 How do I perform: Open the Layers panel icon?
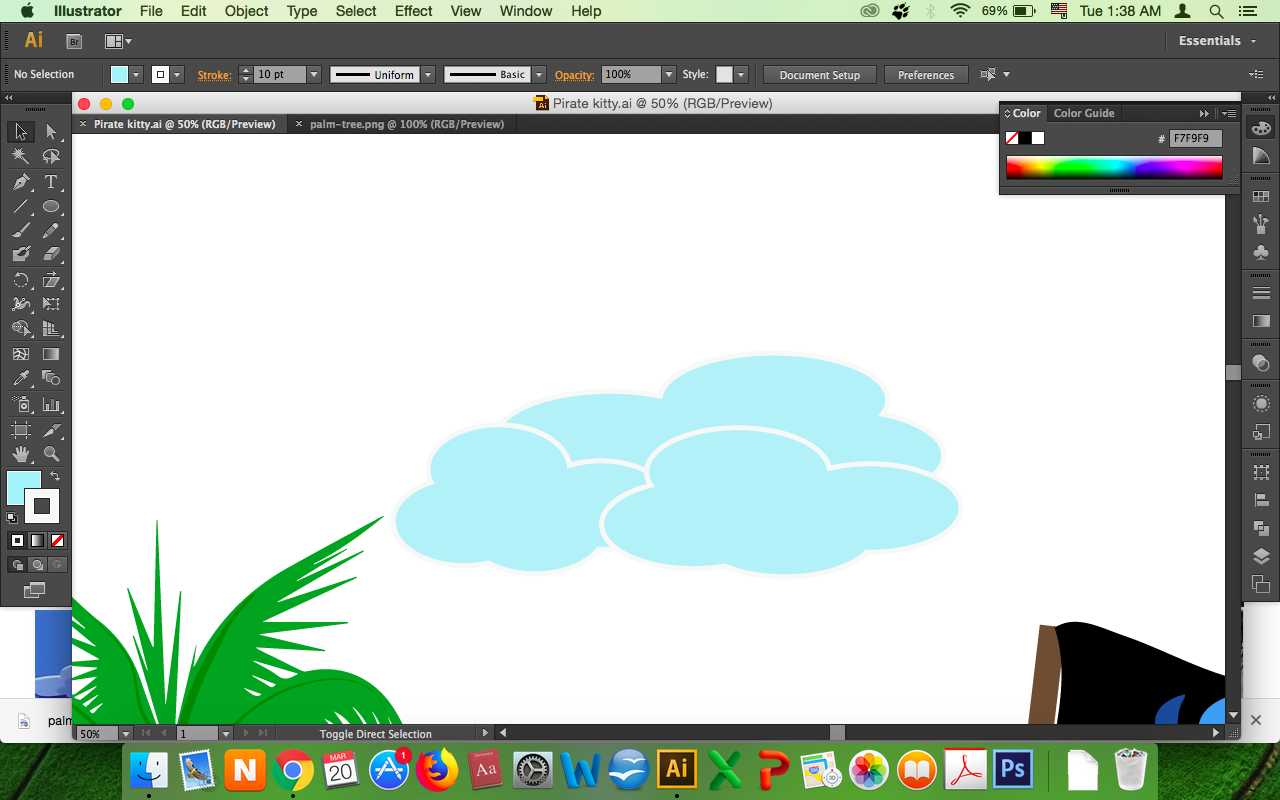1261,556
